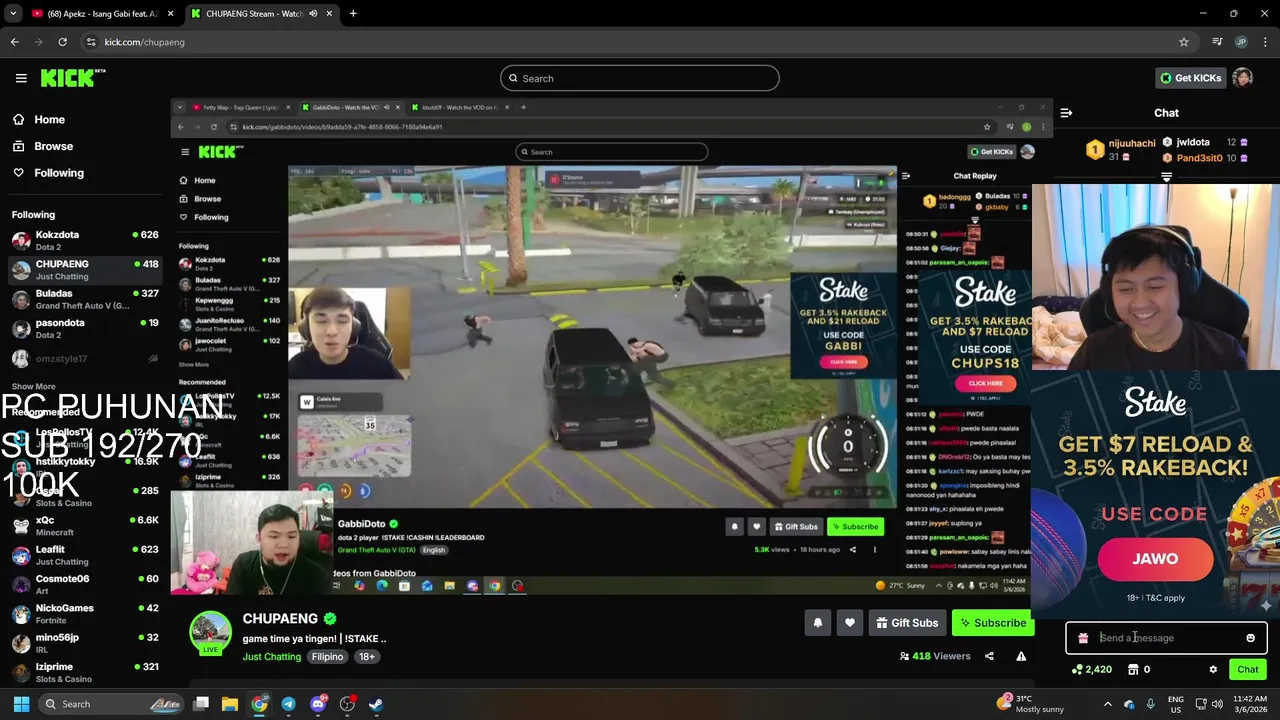Viewport: 1280px width, 720px height.
Task: Open Browse in the sidebar
Action: pyautogui.click(x=53, y=146)
